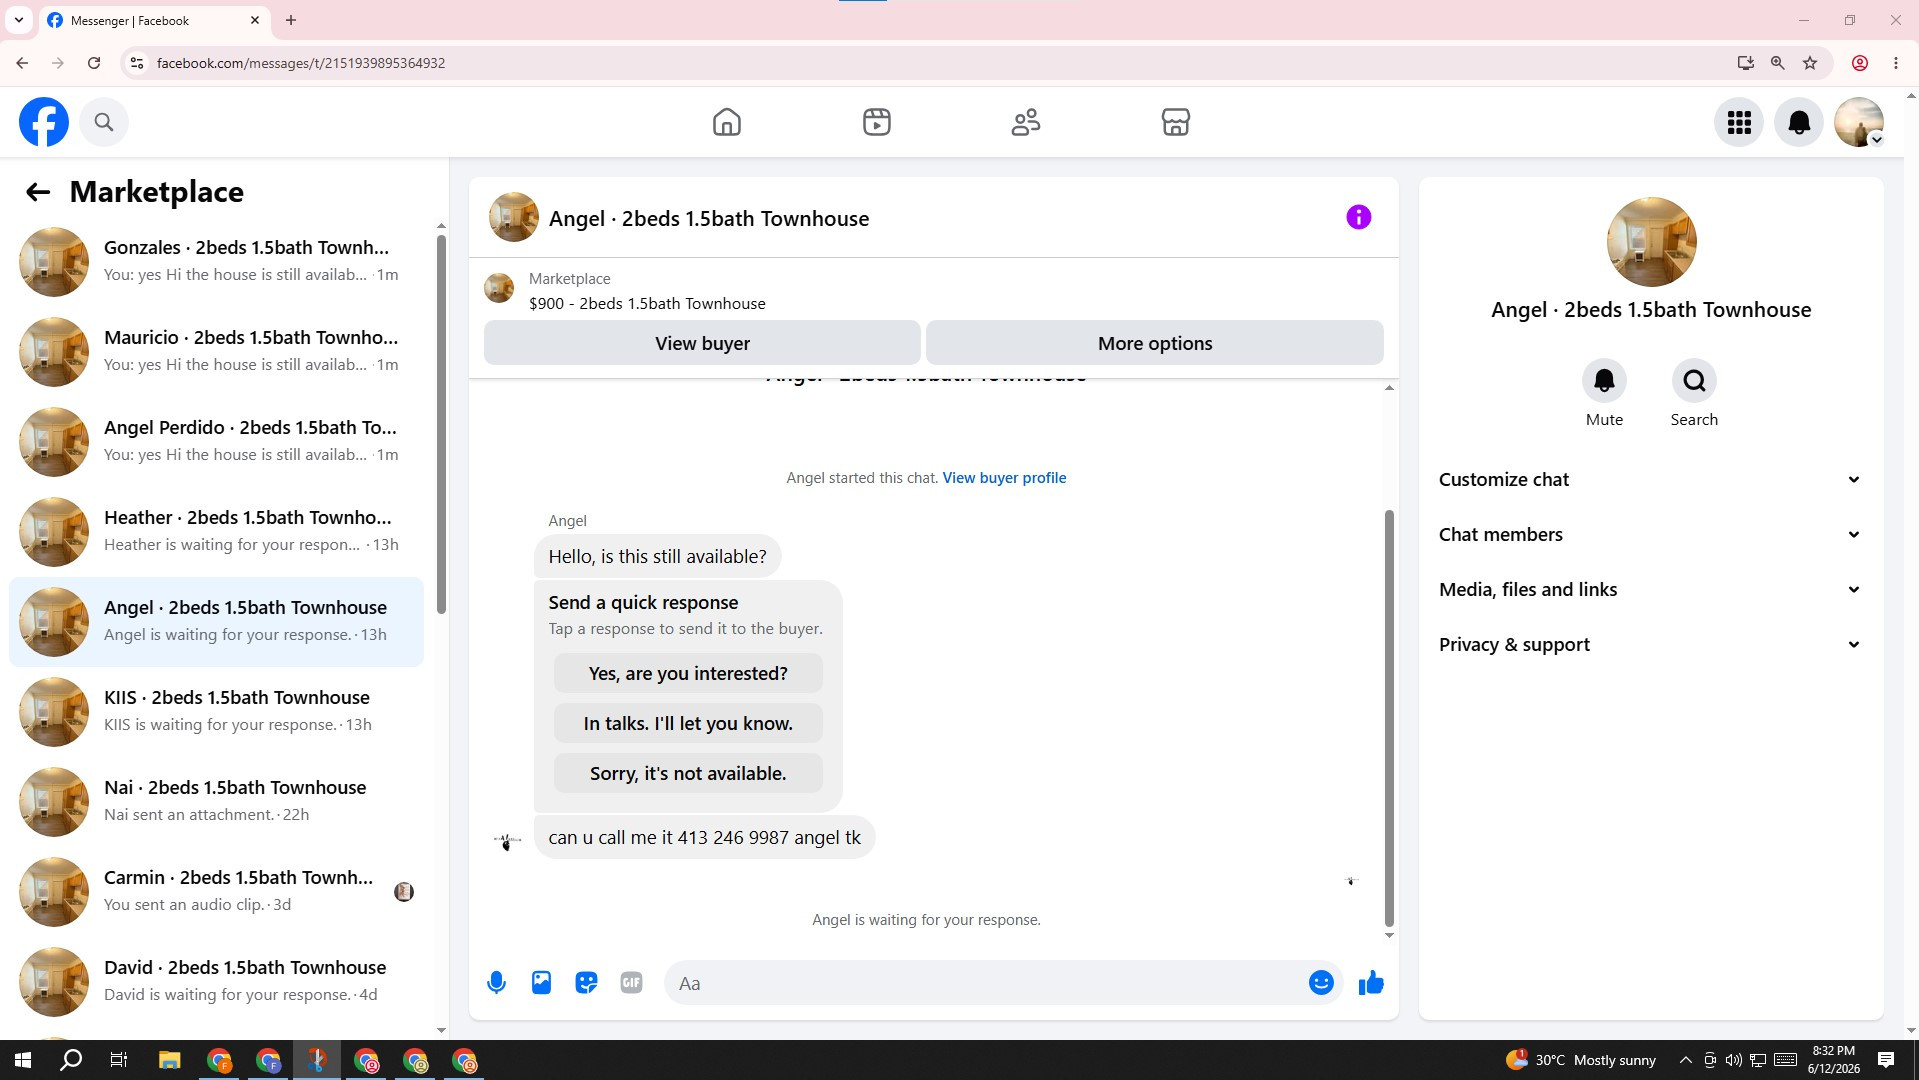Click the browser address bar URL
The height and width of the screenshot is (1080, 1919).
pyautogui.click(x=301, y=63)
